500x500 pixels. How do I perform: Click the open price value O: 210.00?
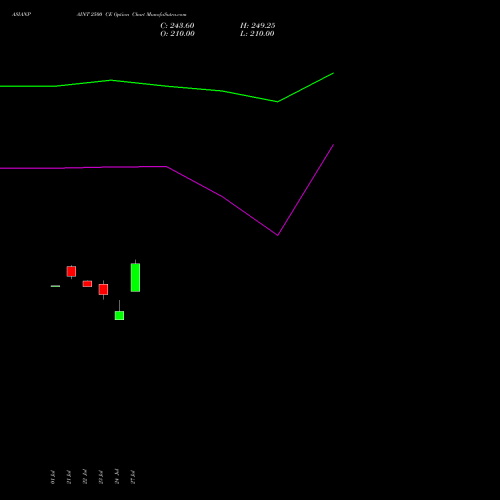click(177, 34)
